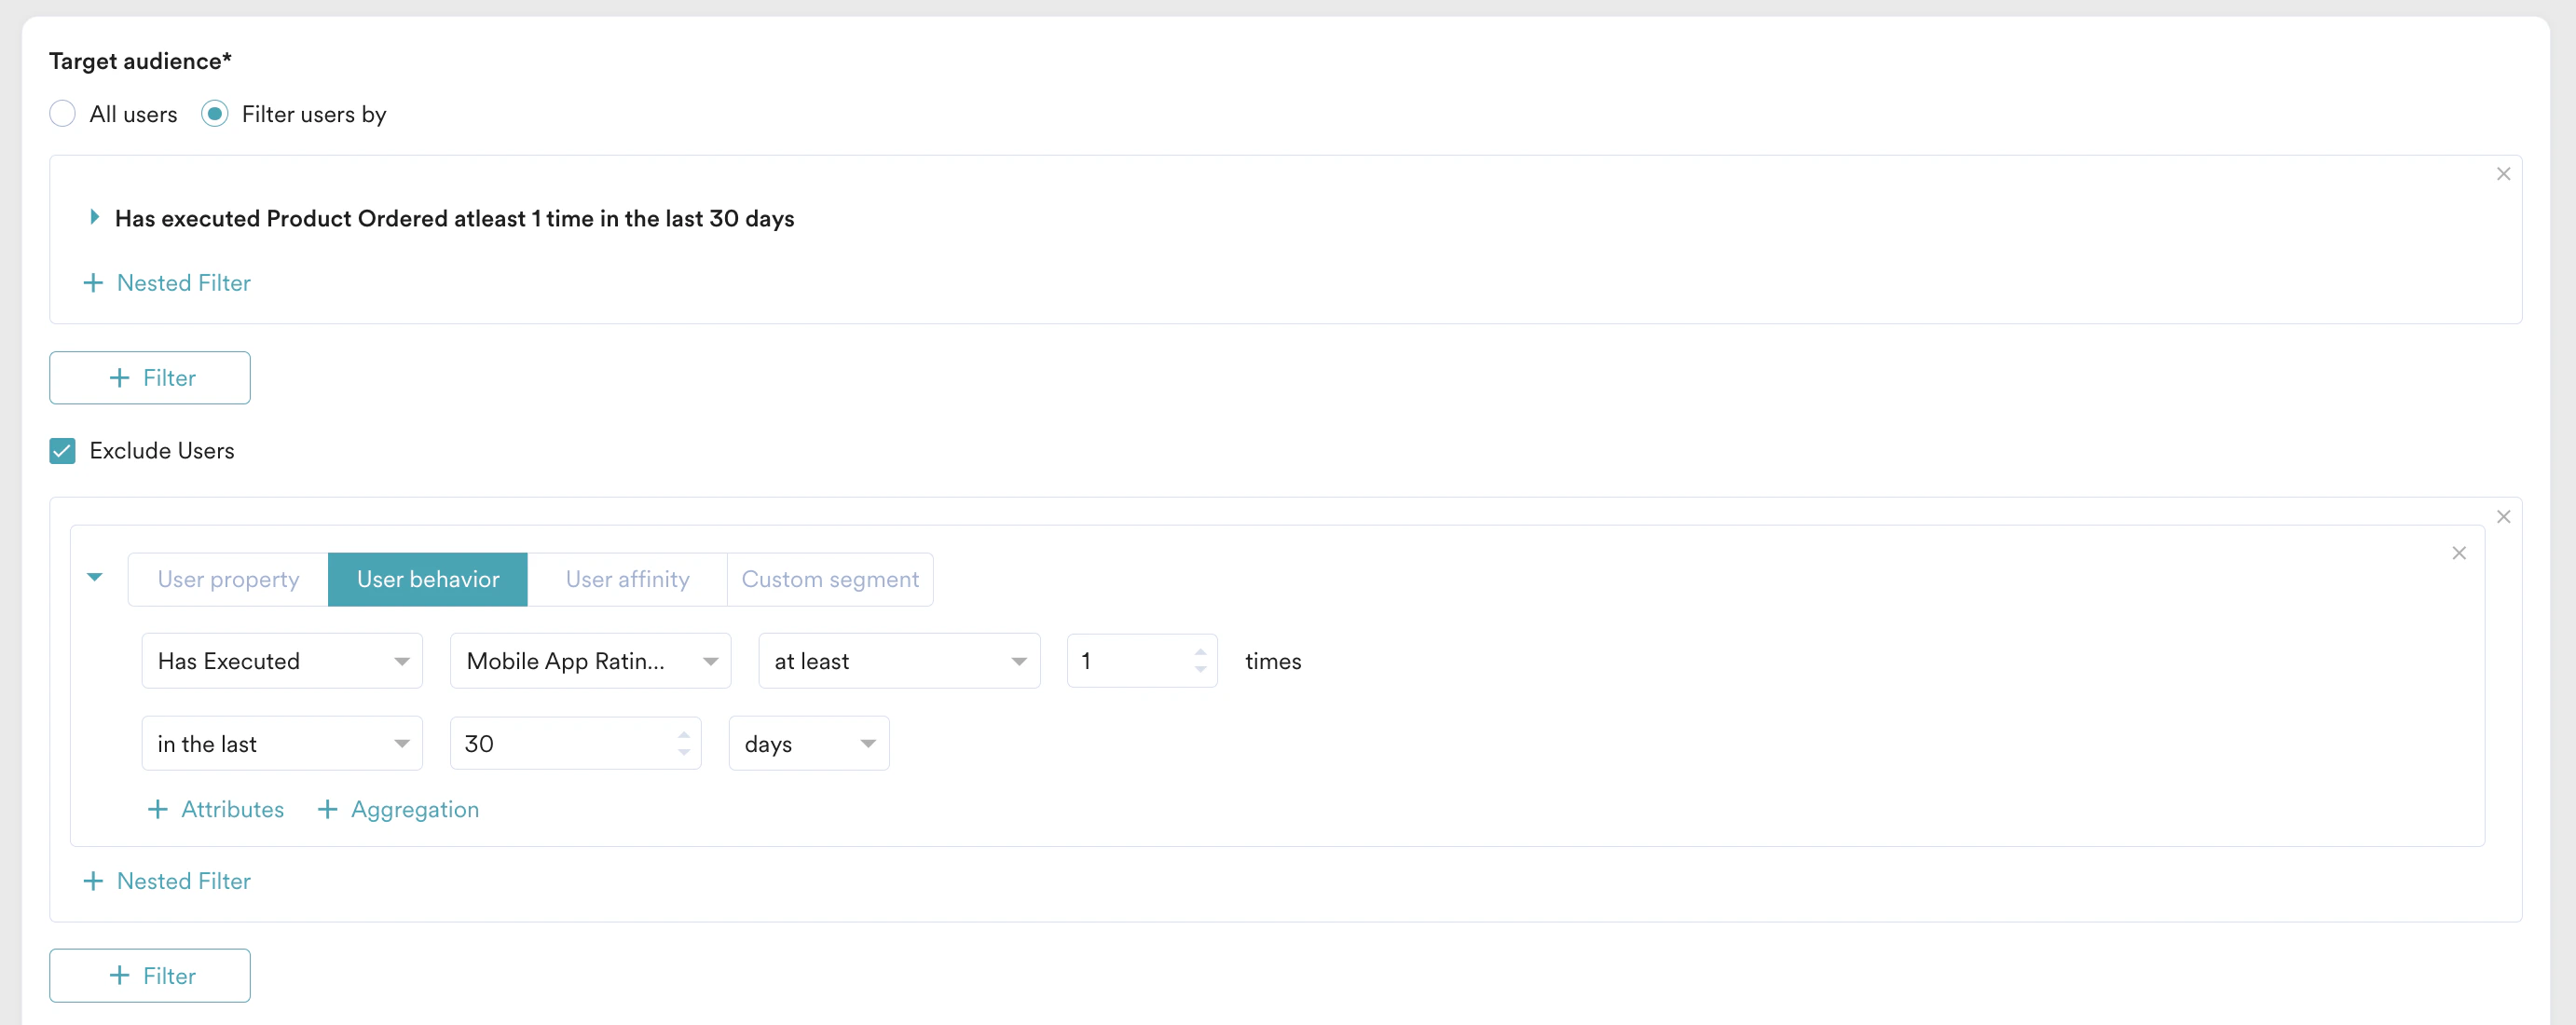Expand the Product Ordered filter details
Image resolution: width=2576 pixels, height=1025 pixels.
click(x=95, y=217)
